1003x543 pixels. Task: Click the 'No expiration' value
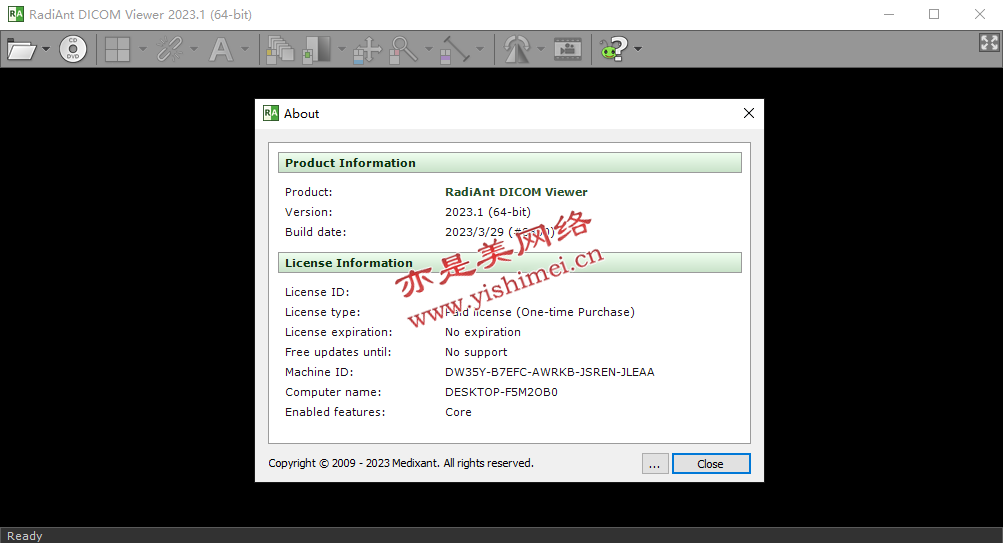point(483,332)
